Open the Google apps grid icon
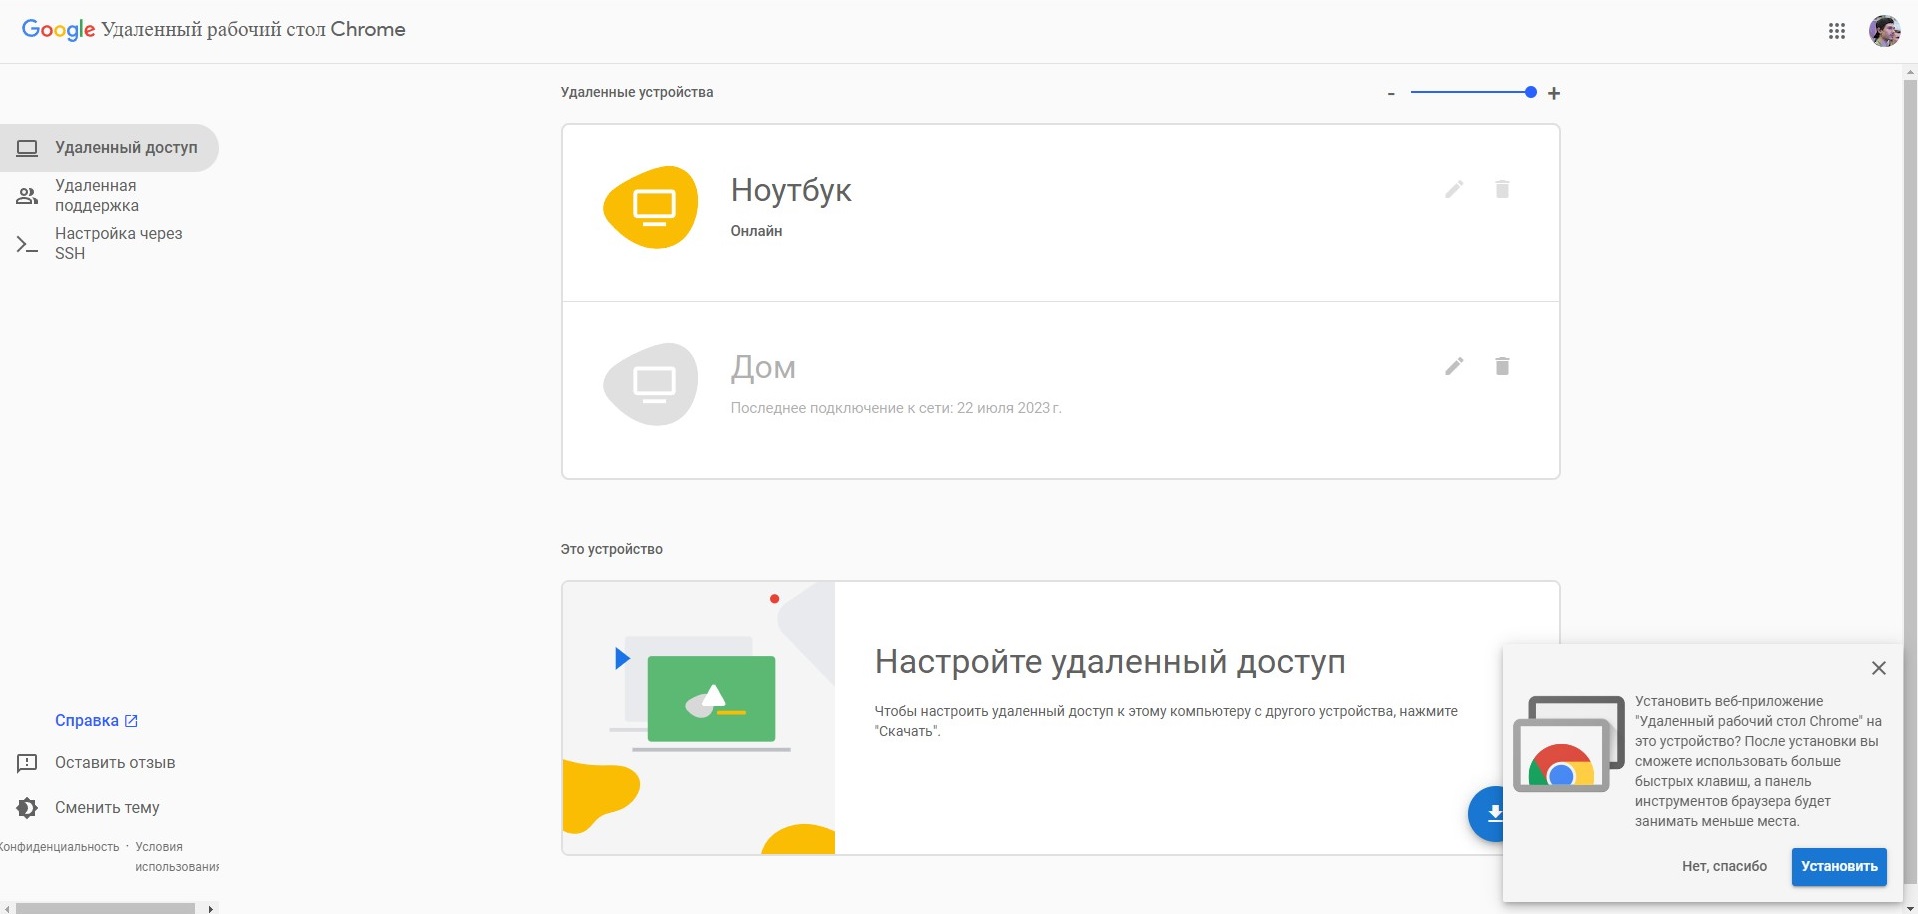Screen dimensions: 1918x914 (x=1836, y=31)
